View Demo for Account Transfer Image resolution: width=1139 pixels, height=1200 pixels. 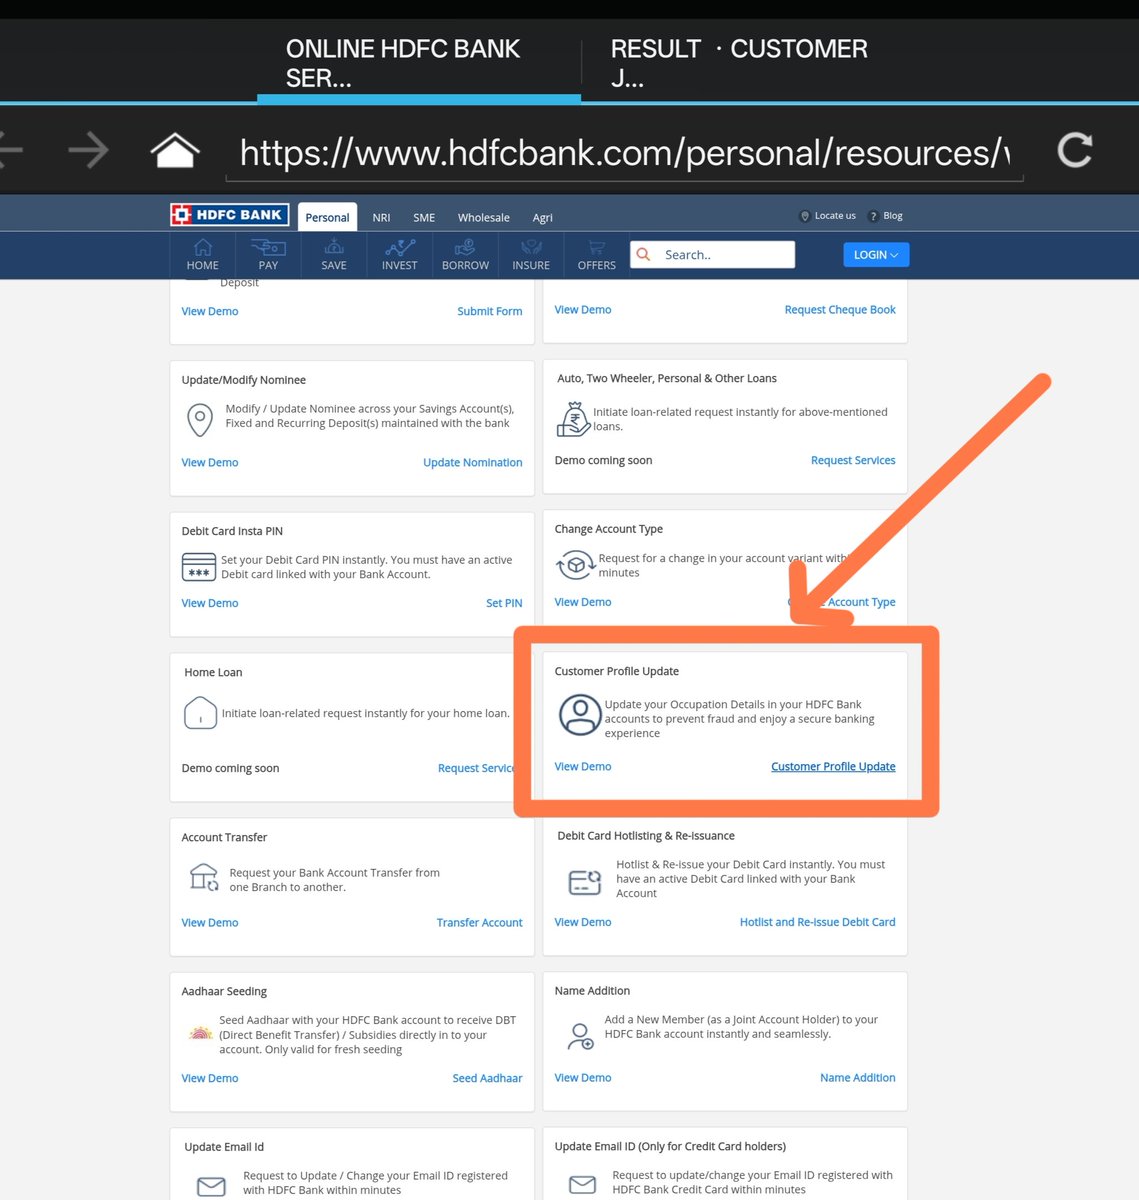210,923
